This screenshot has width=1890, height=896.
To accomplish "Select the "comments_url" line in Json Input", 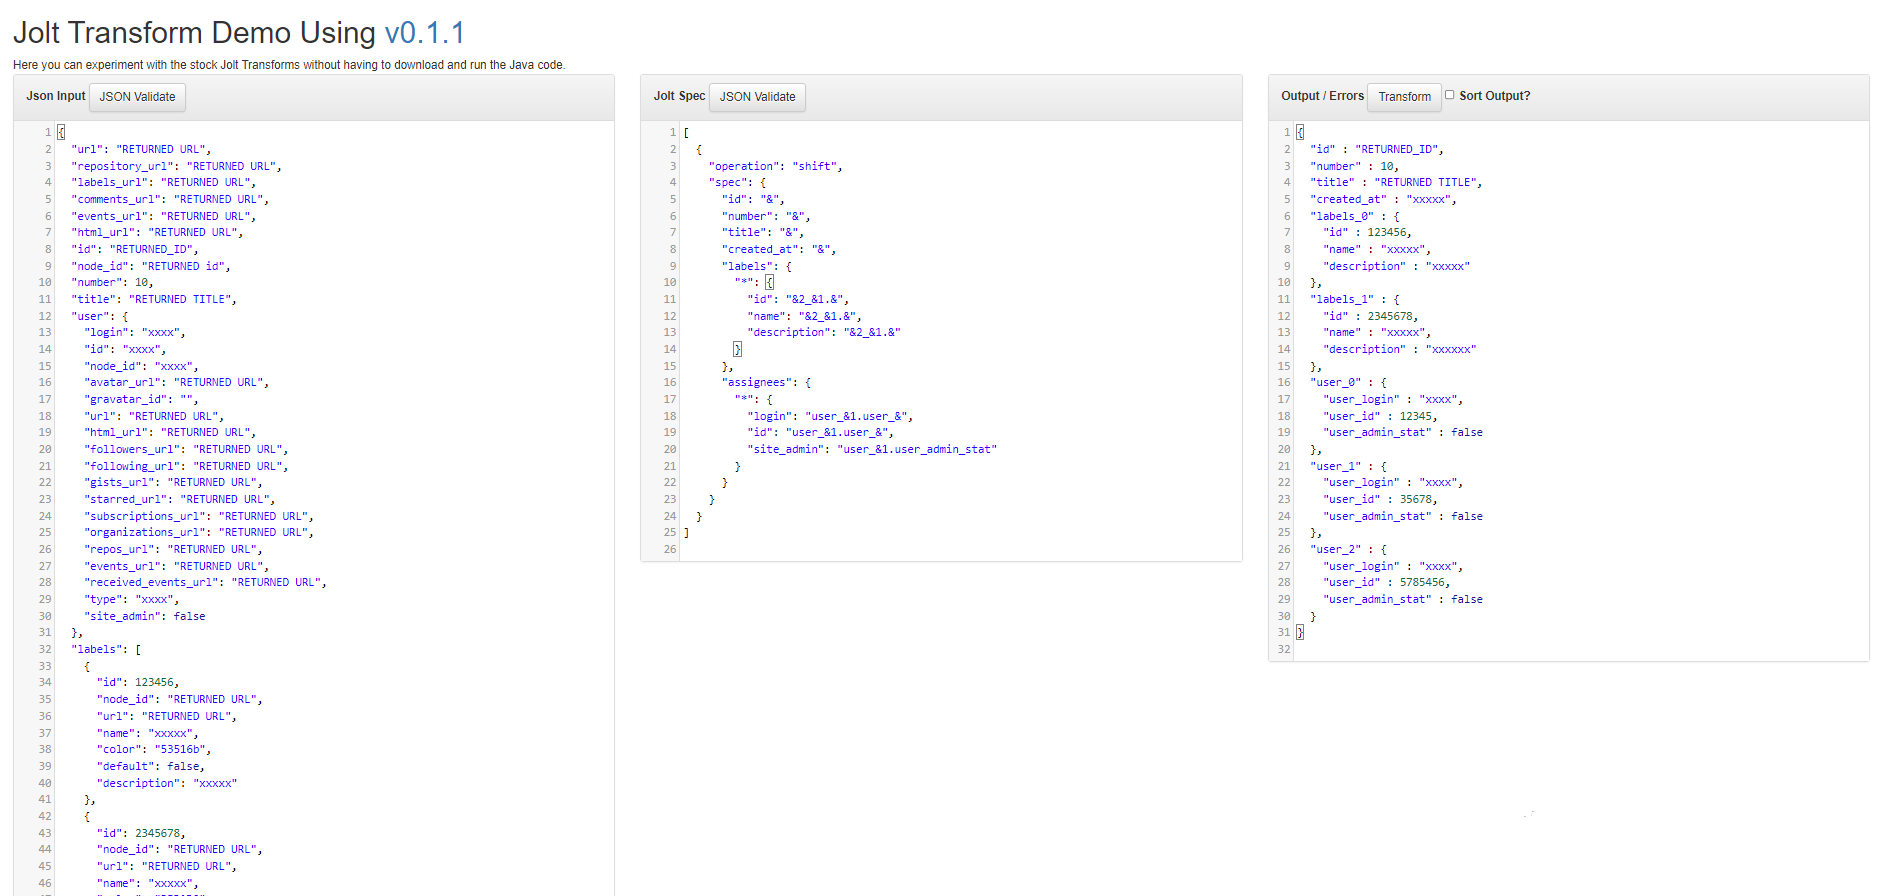I will tap(170, 199).
